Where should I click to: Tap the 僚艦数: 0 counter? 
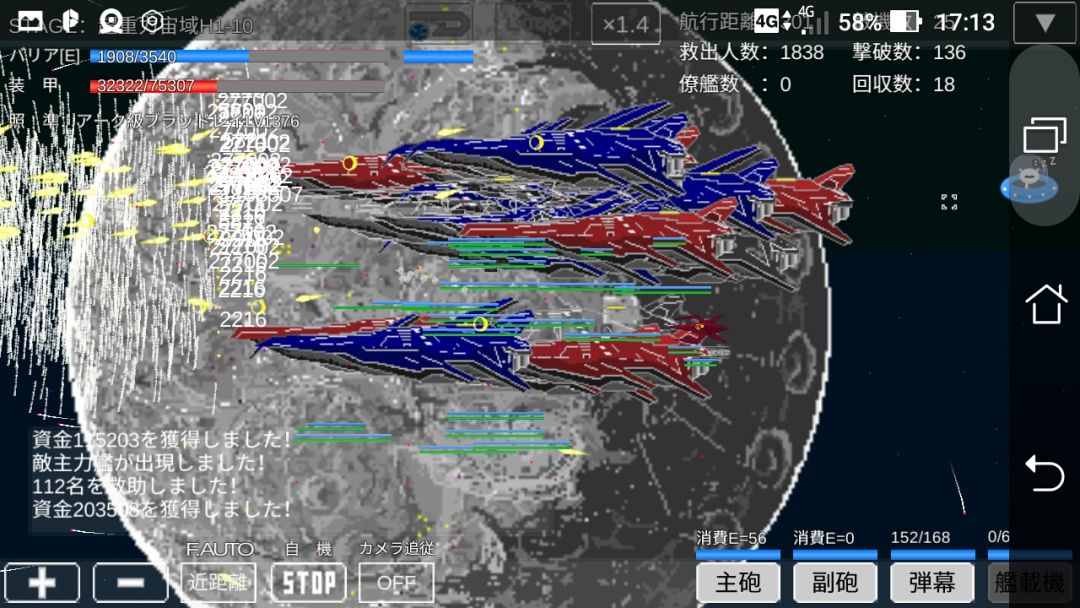pos(735,84)
